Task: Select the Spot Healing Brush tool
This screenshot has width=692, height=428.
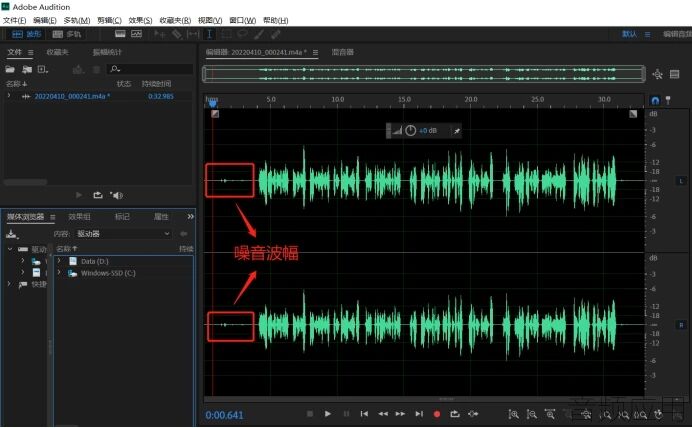Action: [275, 34]
